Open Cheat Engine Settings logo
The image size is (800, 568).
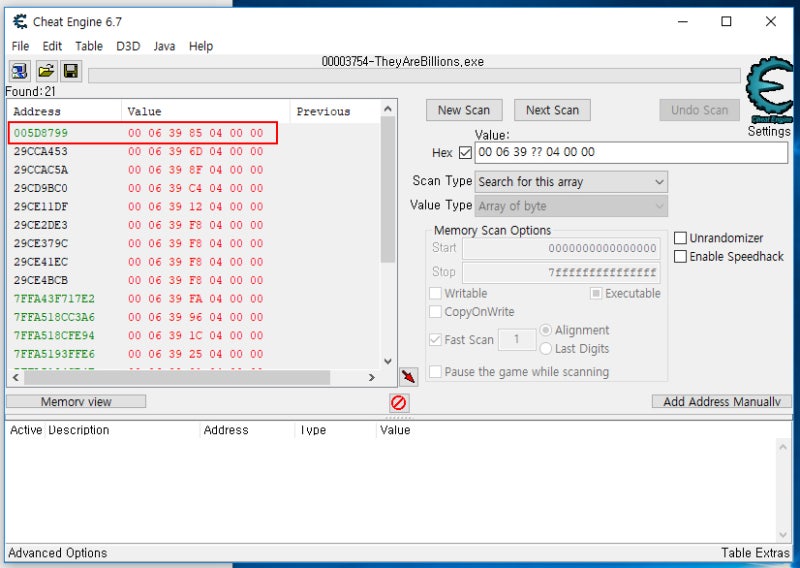tap(769, 90)
